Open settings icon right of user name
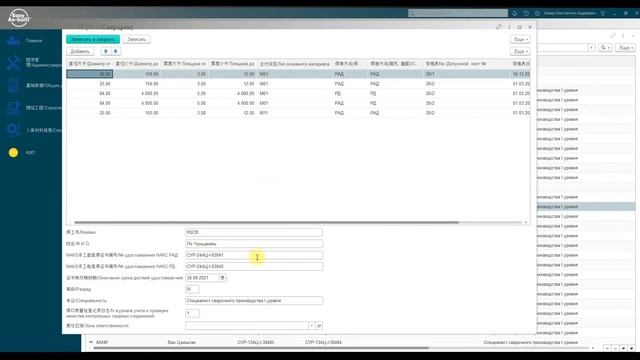640x360 pixels. coord(603,13)
